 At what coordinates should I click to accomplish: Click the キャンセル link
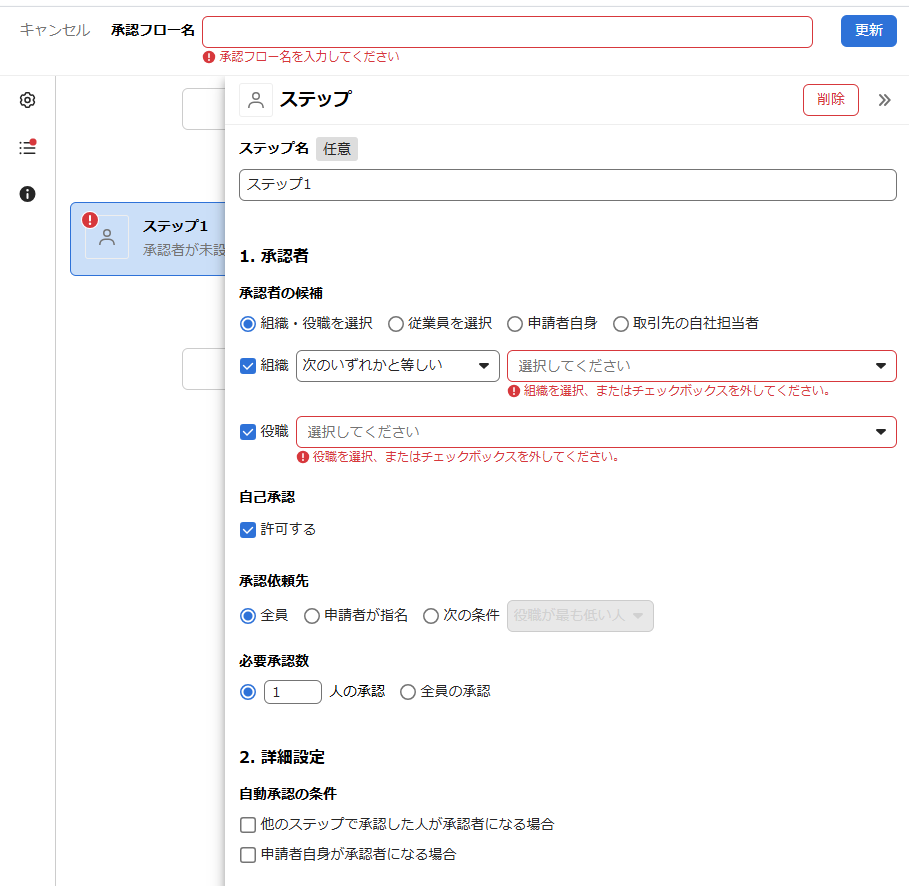55,31
